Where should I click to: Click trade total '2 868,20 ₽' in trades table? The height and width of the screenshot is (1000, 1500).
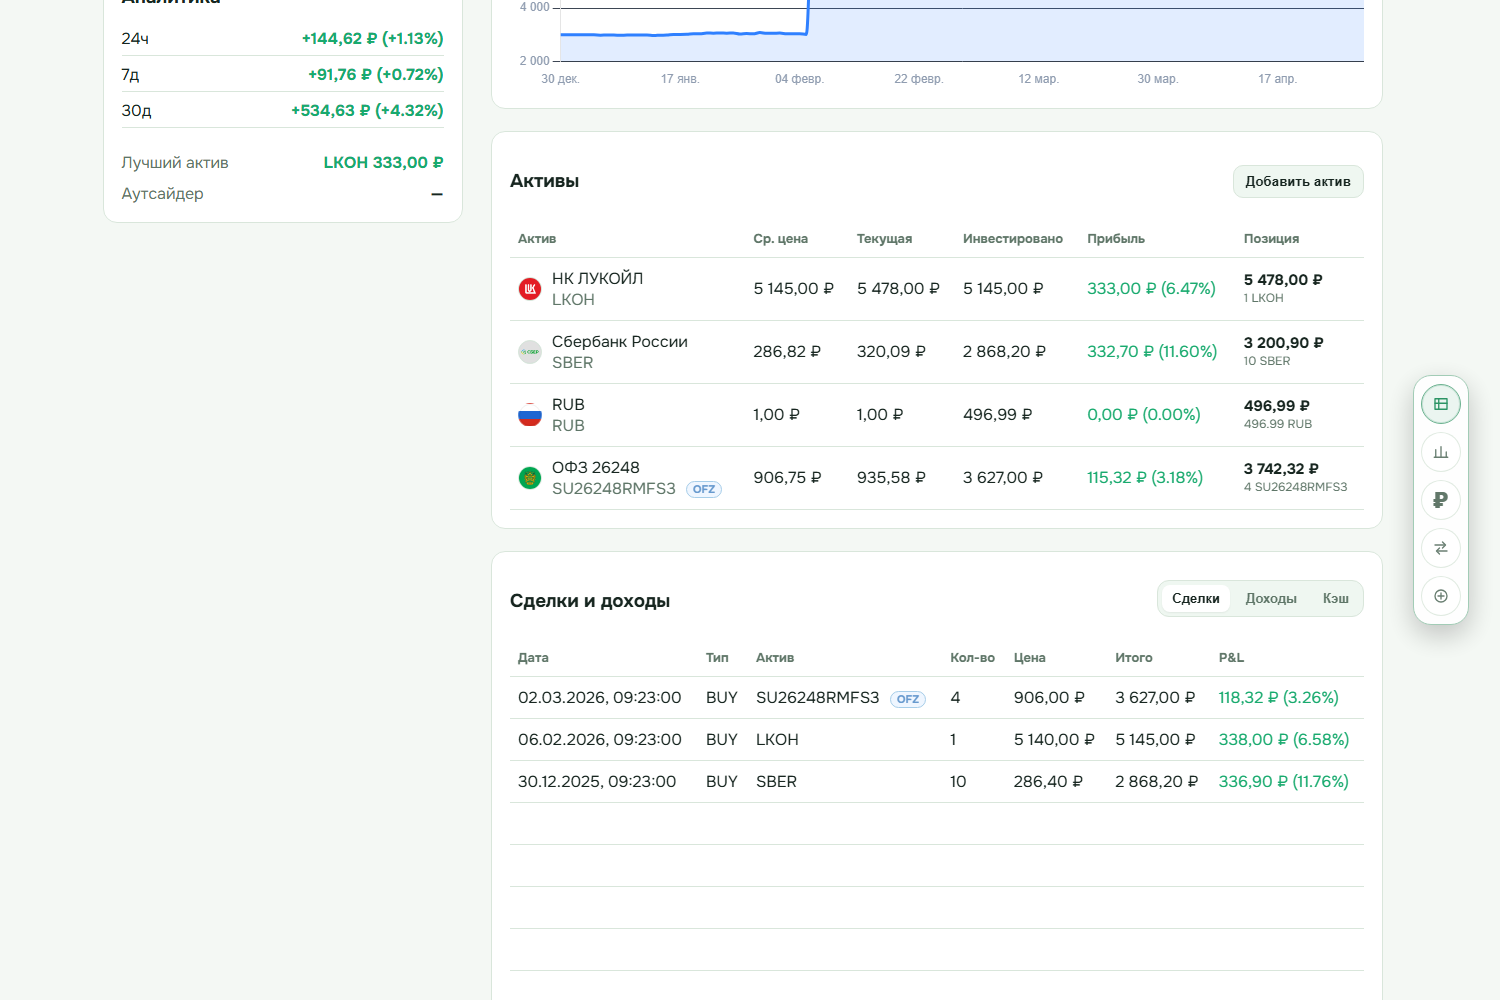1156,781
